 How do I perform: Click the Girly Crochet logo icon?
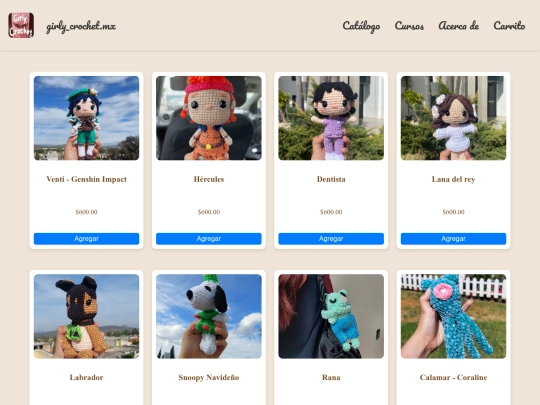point(21,25)
